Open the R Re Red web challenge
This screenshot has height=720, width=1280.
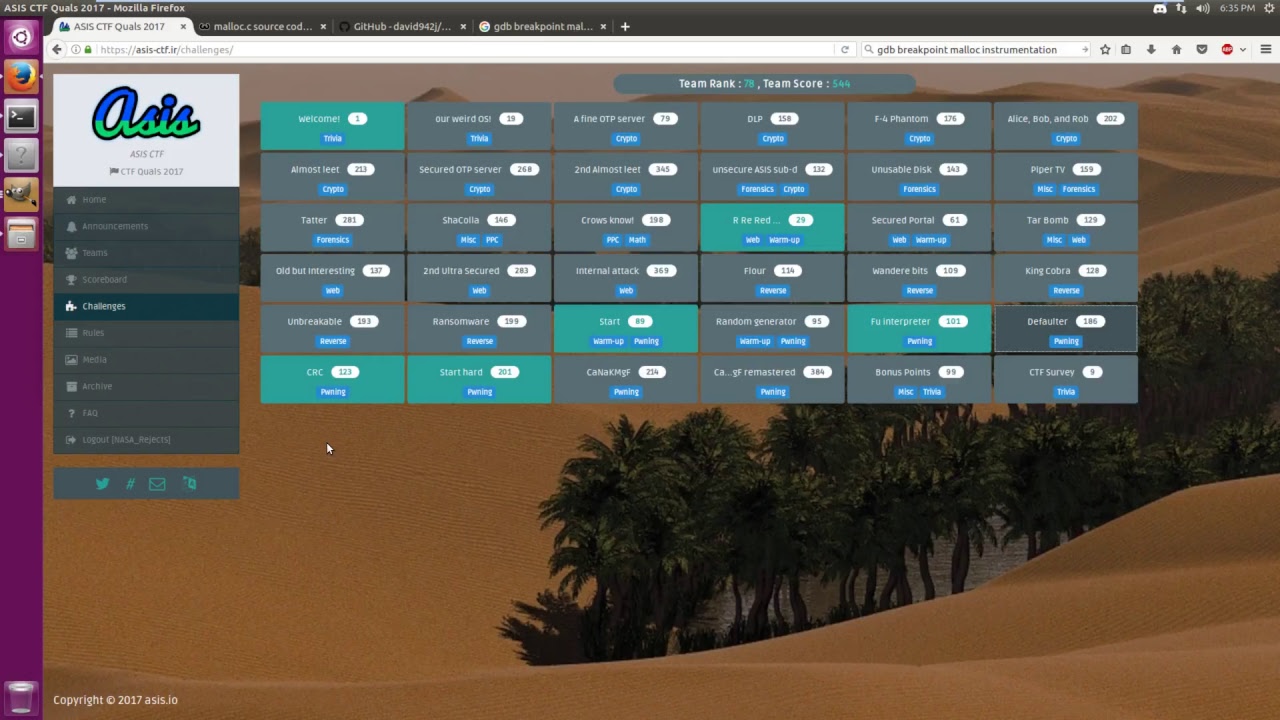(x=772, y=228)
